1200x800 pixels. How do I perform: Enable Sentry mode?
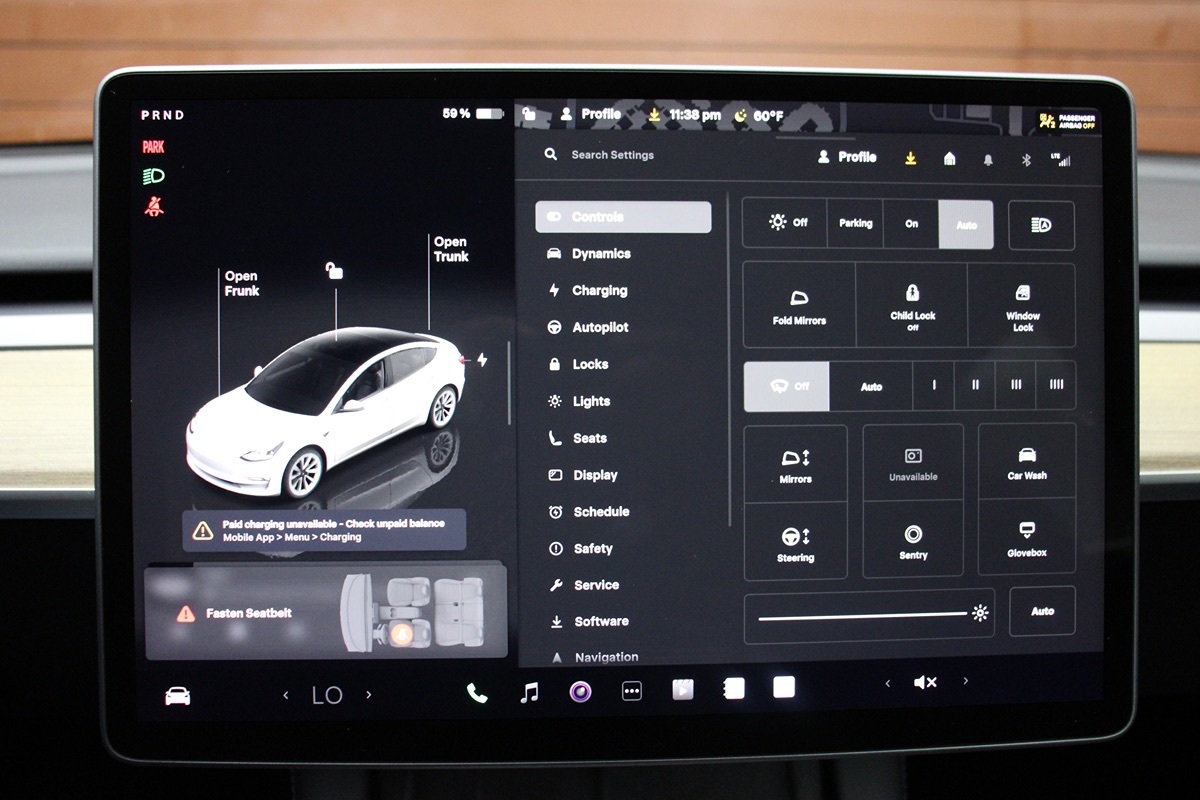[x=913, y=540]
